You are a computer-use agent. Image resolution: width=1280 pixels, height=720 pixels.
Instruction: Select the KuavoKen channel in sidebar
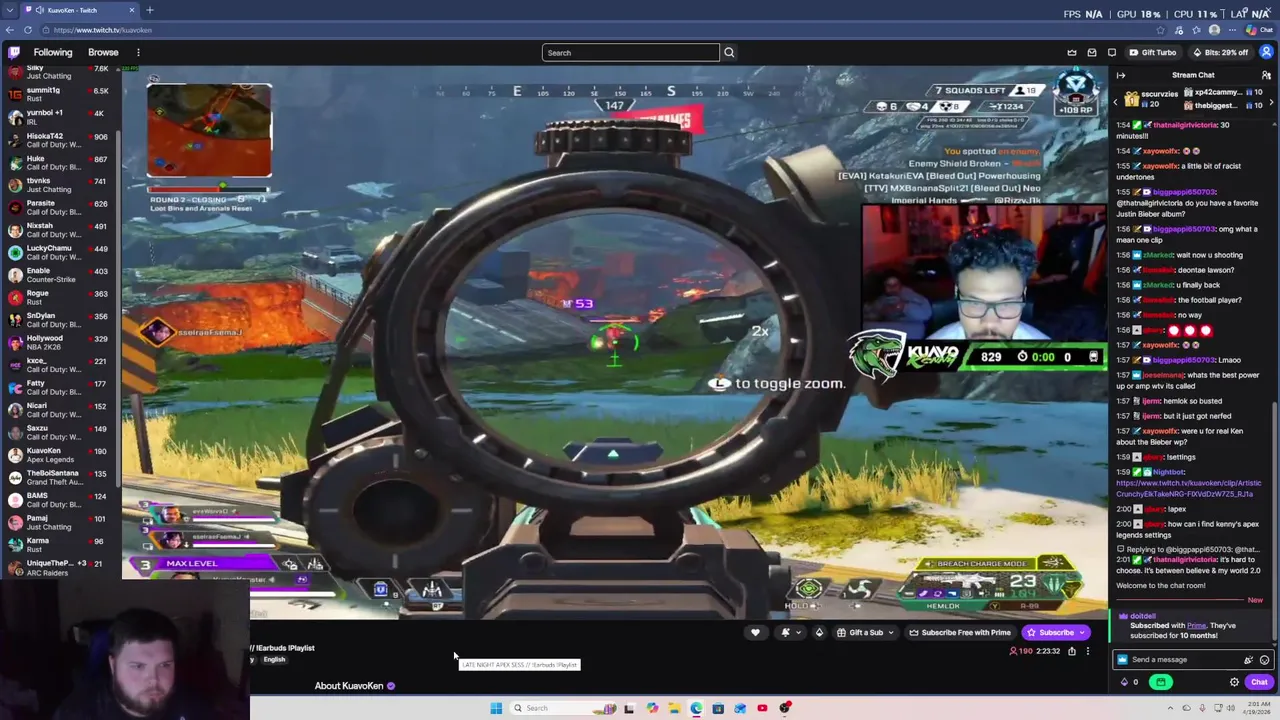[x=60, y=455]
